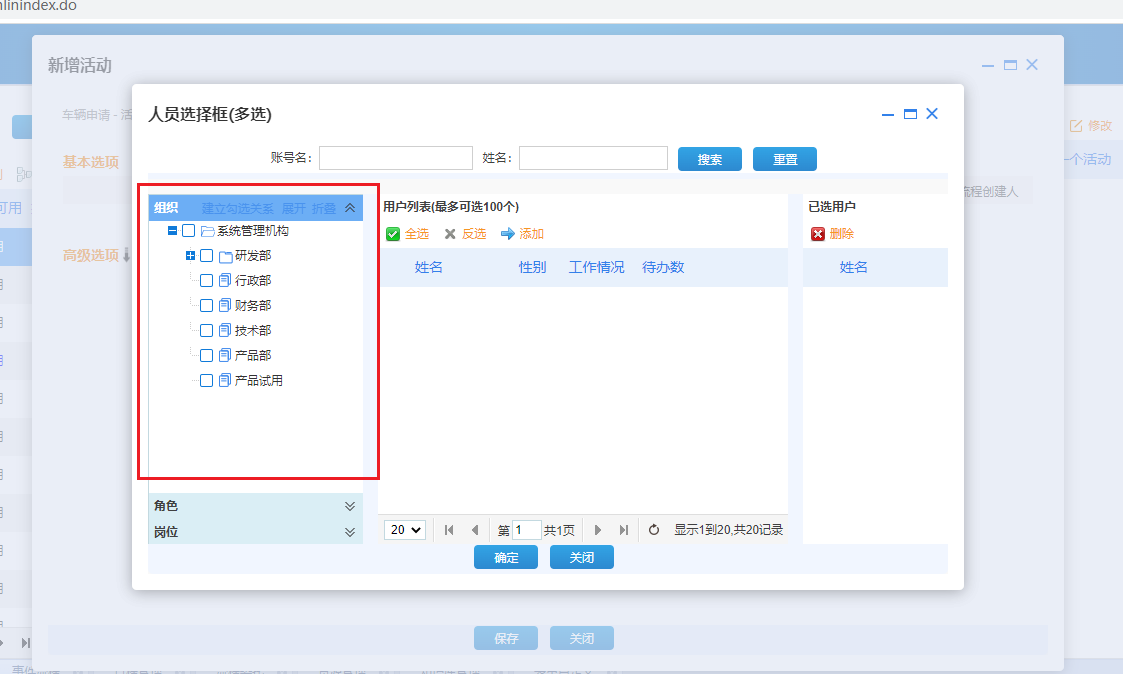Image resolution: width=1123 pixels, height=674 pixels.
Task: Go to first page in pager
Action: [x=449, y=530]
